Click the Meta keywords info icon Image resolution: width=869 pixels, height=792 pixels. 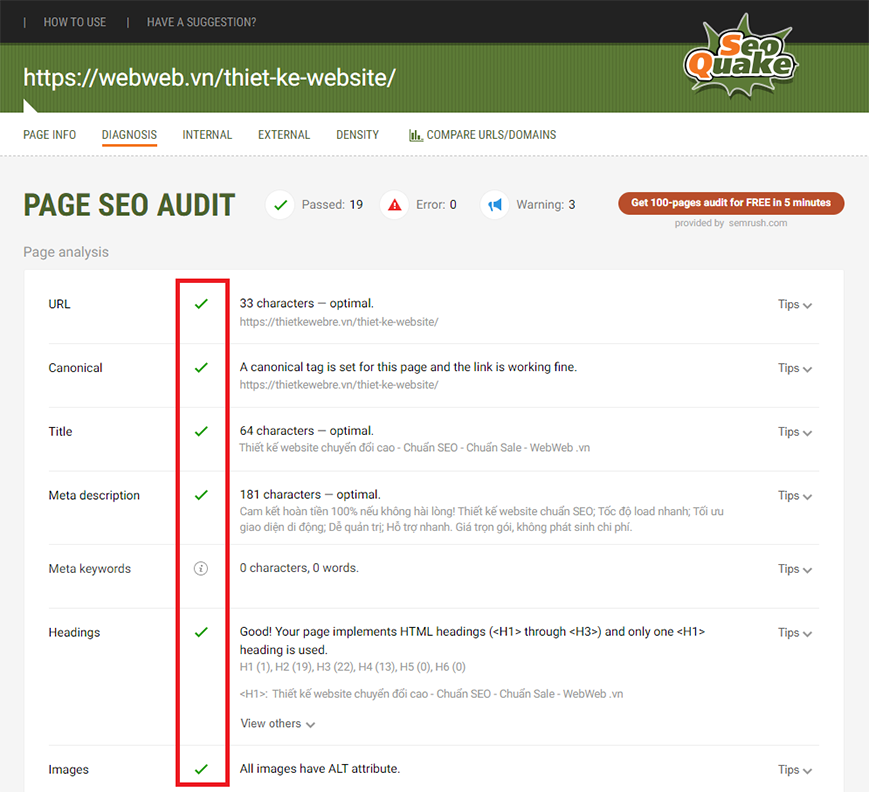(201, 569)
